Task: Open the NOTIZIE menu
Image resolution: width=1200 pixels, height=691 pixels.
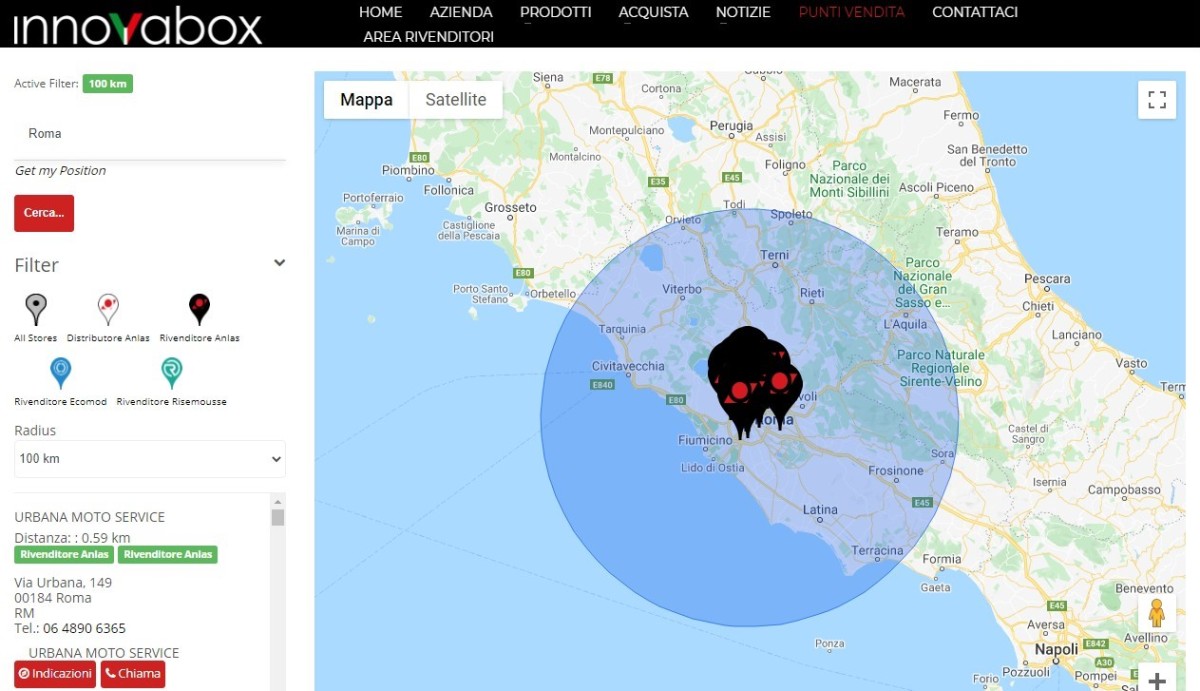Action: pyautogui.click(x=743, y=12)
